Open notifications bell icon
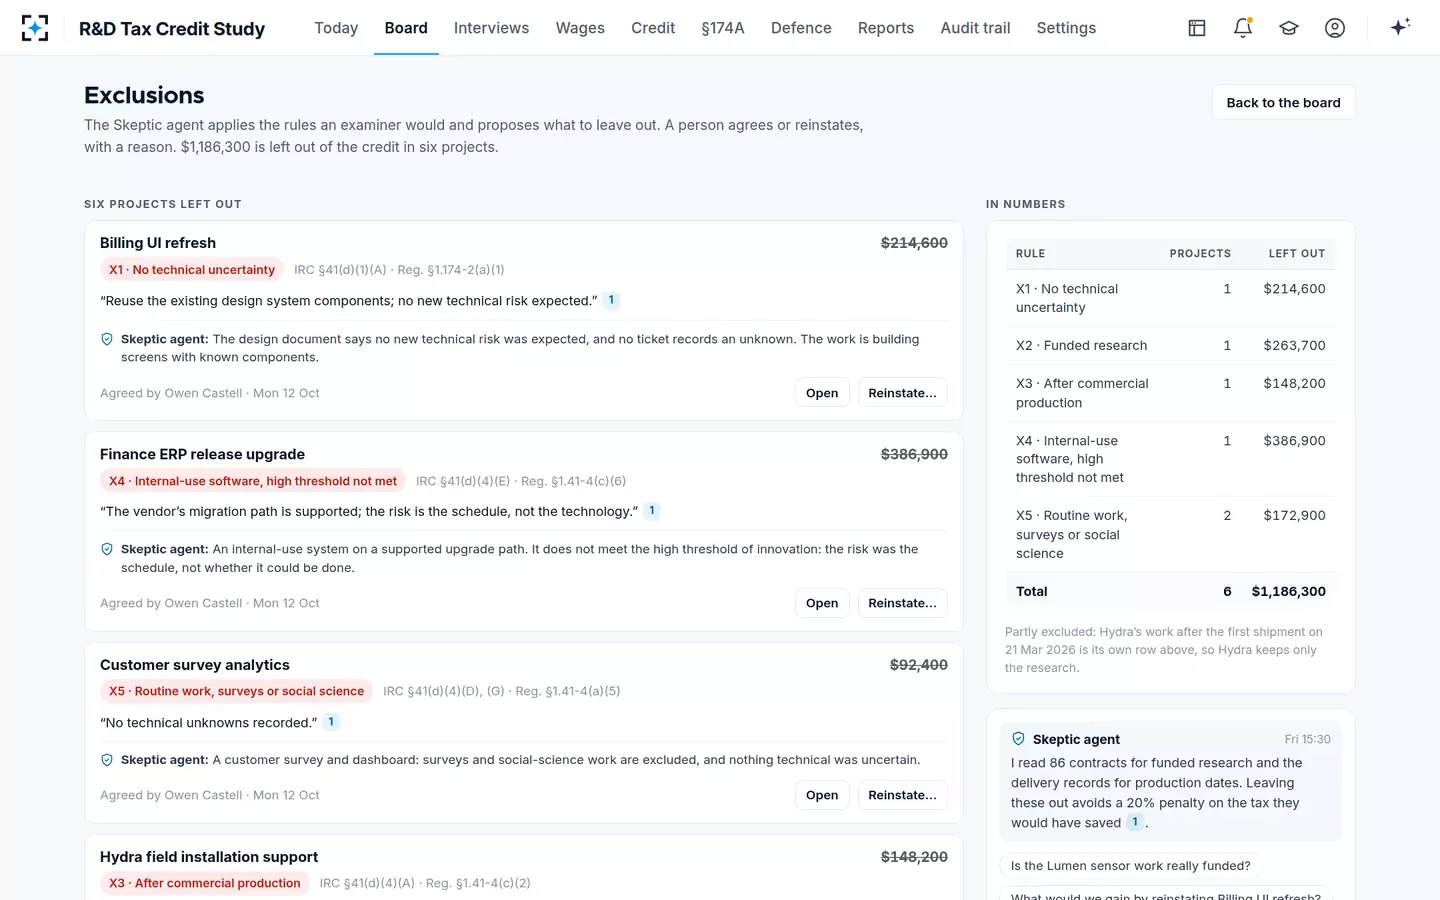This screenshot has width=1440, height=900. click(1243, 28)
